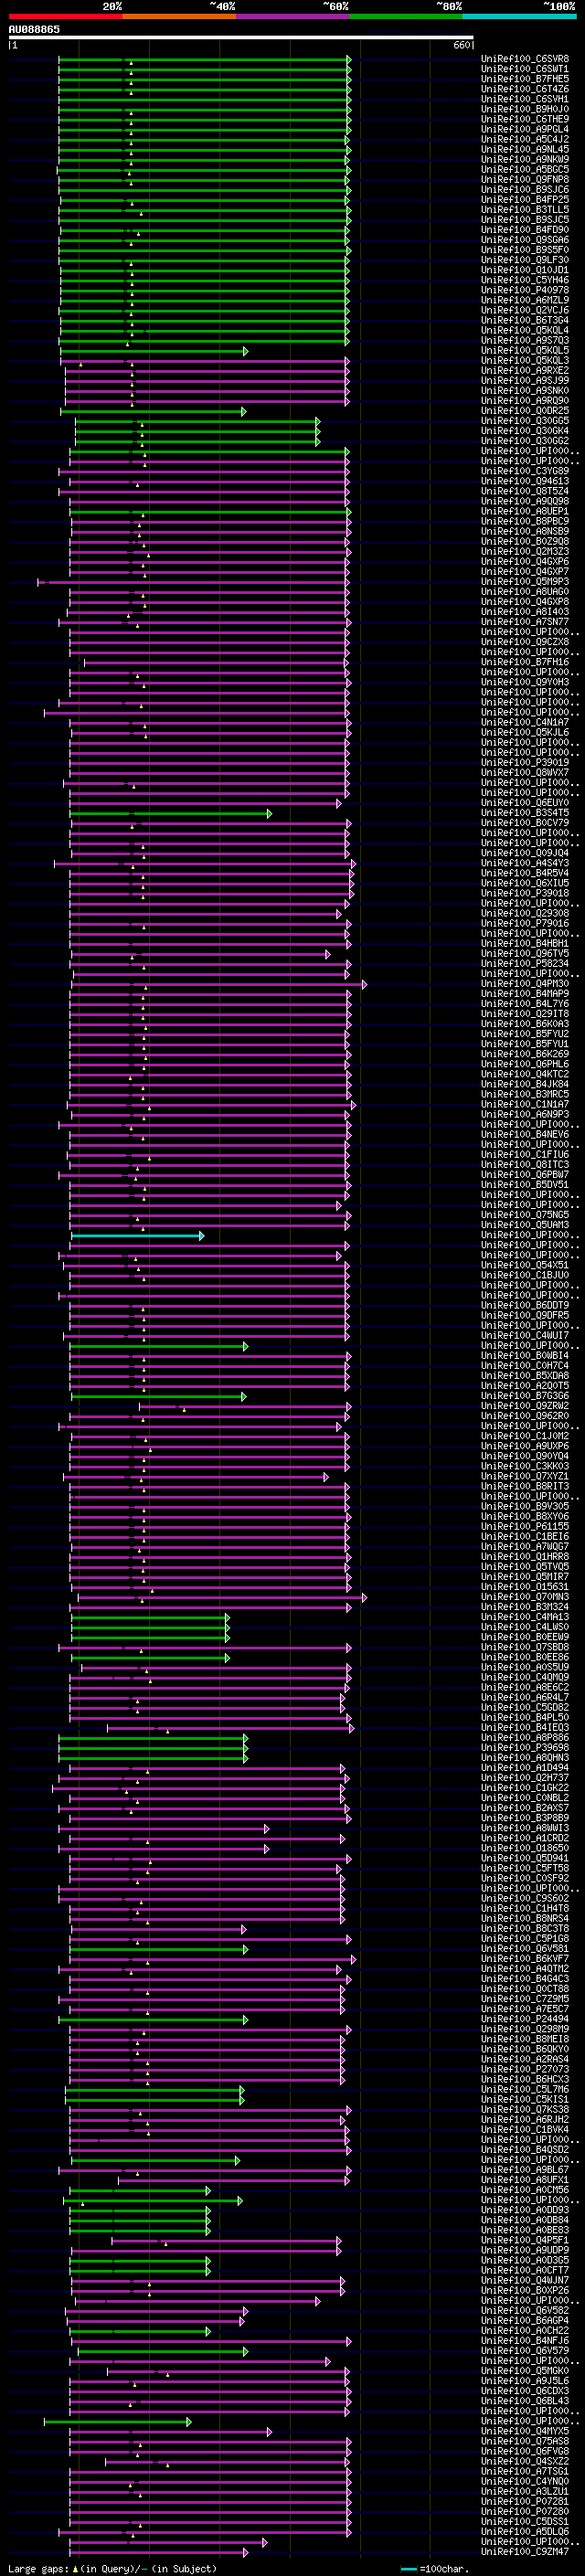Select the UniRef100_B3S4T5 label
This screenshot has height=2576, width=585.
(x=525, y=813)
